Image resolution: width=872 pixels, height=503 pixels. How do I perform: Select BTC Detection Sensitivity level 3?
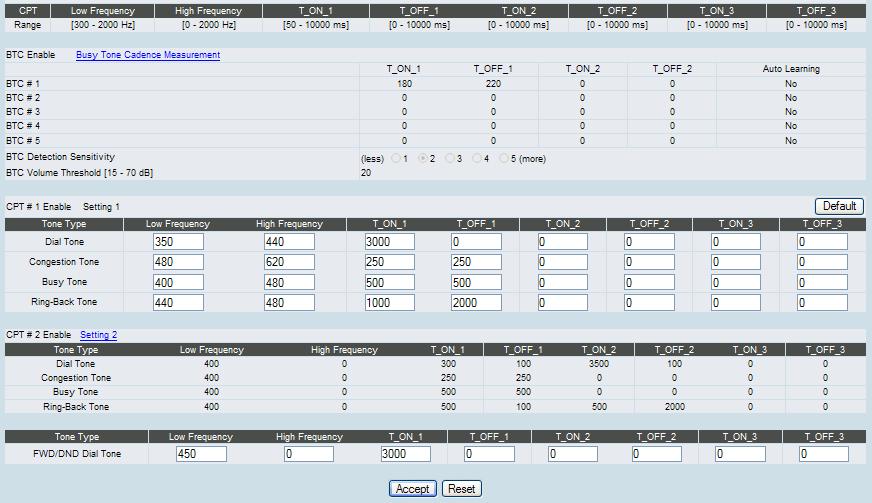(x=451, y=158)
